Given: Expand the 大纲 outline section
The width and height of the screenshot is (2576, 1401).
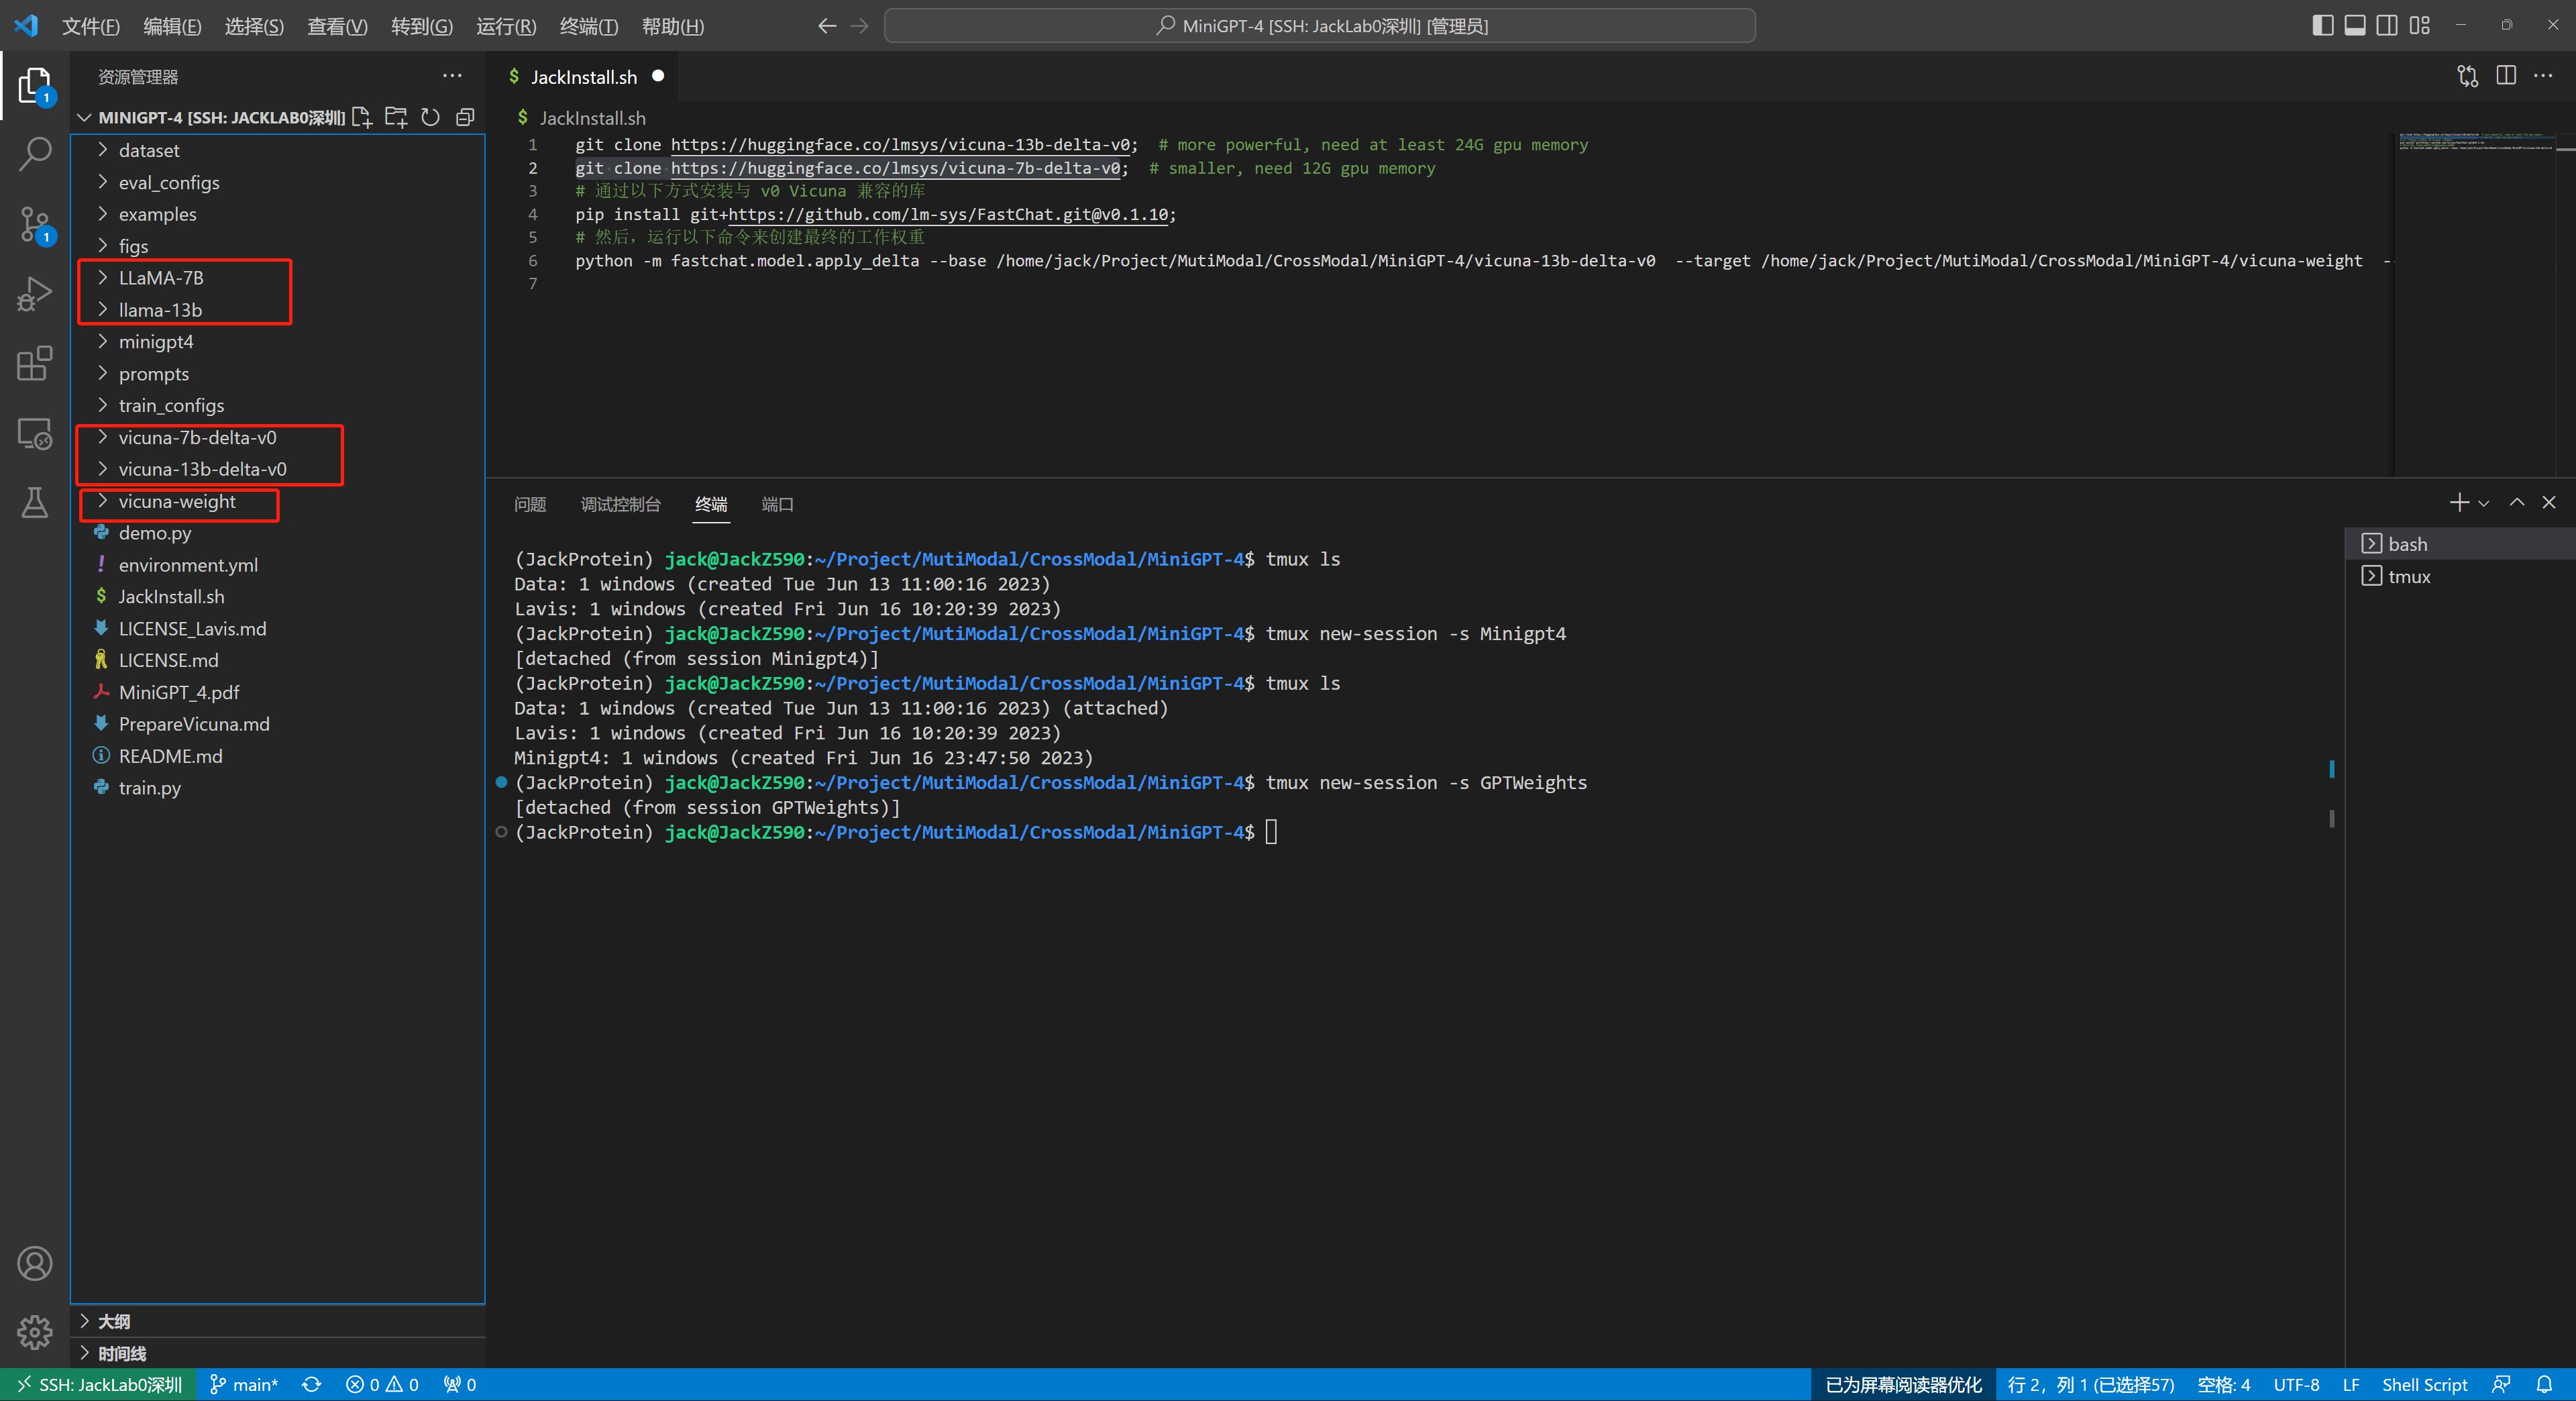Looking at the screenshot, I should pyautogui.click(x=114, y=1321).
